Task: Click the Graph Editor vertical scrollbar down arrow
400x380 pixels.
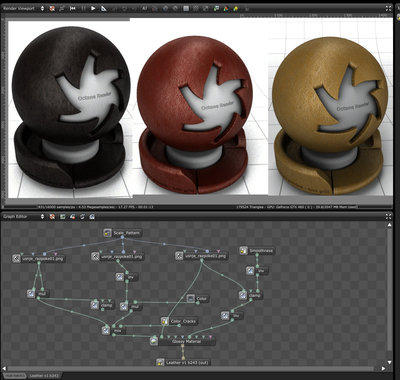Action: [x=389, y=362]
